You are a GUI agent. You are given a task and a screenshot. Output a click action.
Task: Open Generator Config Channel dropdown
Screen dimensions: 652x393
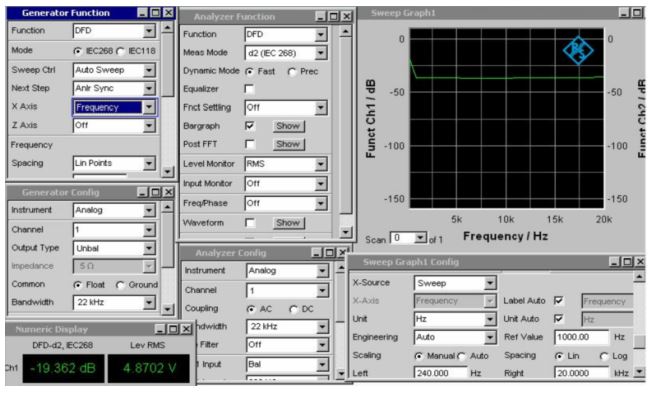point(114,230)
